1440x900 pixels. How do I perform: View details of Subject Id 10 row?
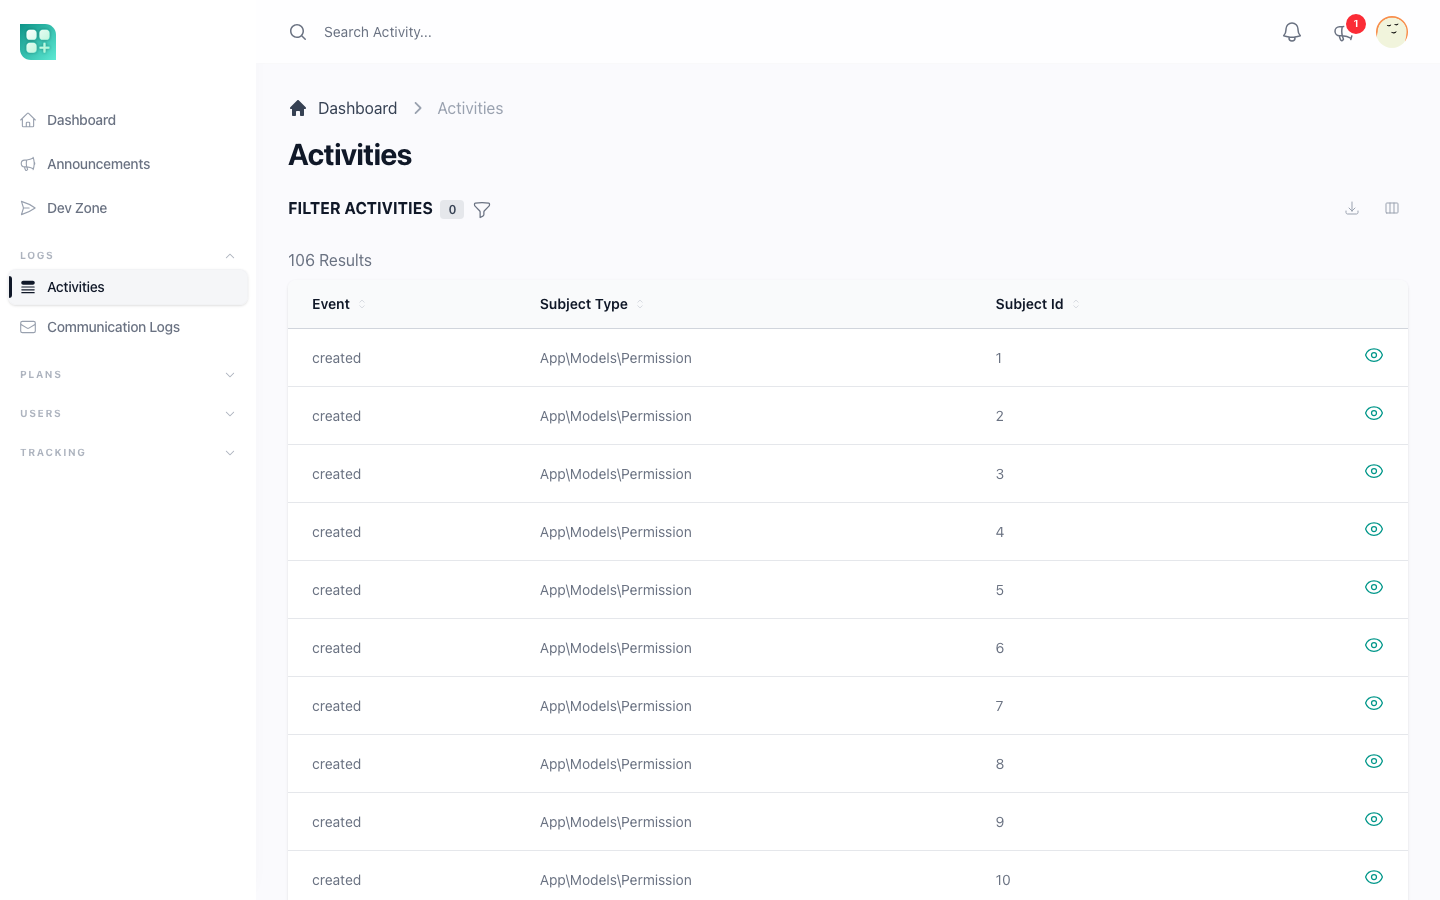pos(1374,877)
